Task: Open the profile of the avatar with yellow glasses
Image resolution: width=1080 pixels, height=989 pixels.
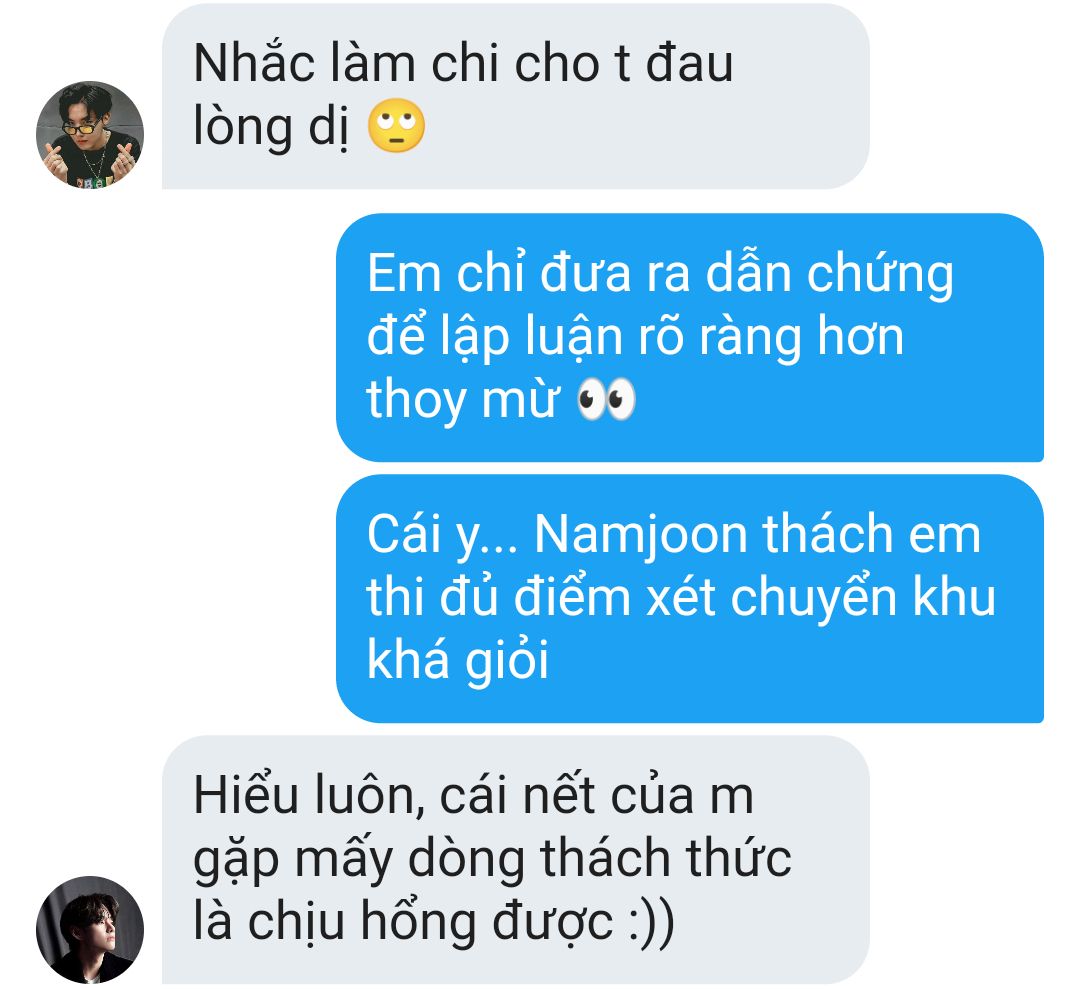Action: (x=90, y=135)
